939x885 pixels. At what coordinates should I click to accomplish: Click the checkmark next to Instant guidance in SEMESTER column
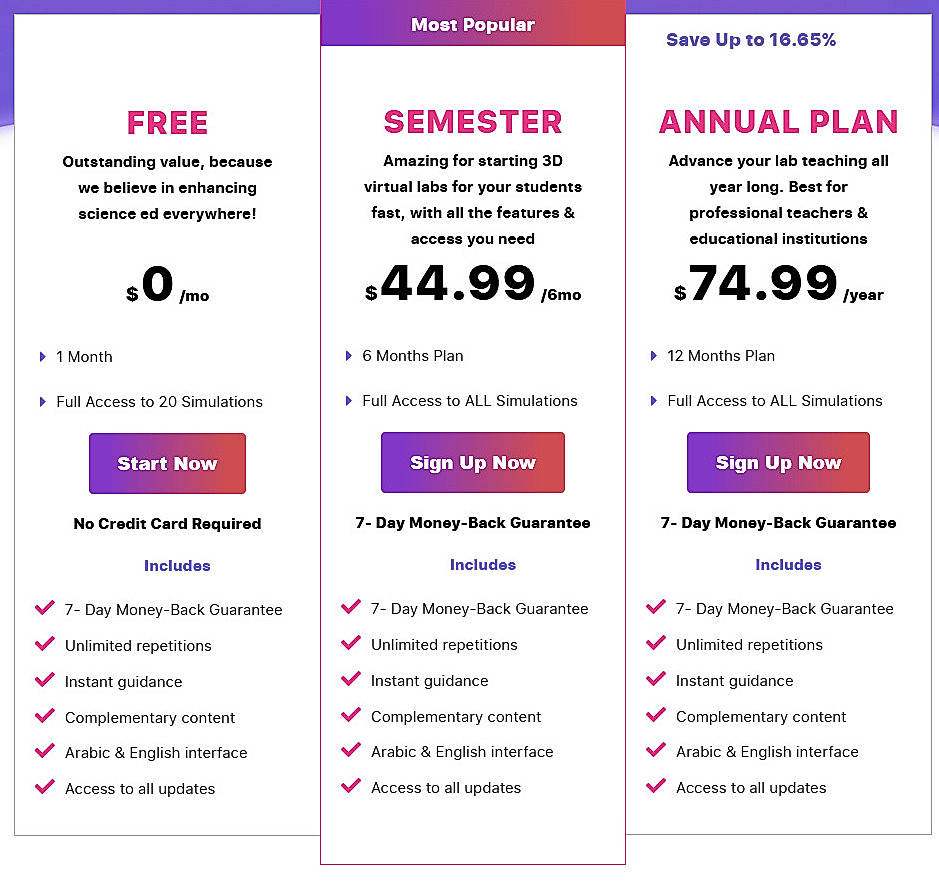tap(351, 680)
